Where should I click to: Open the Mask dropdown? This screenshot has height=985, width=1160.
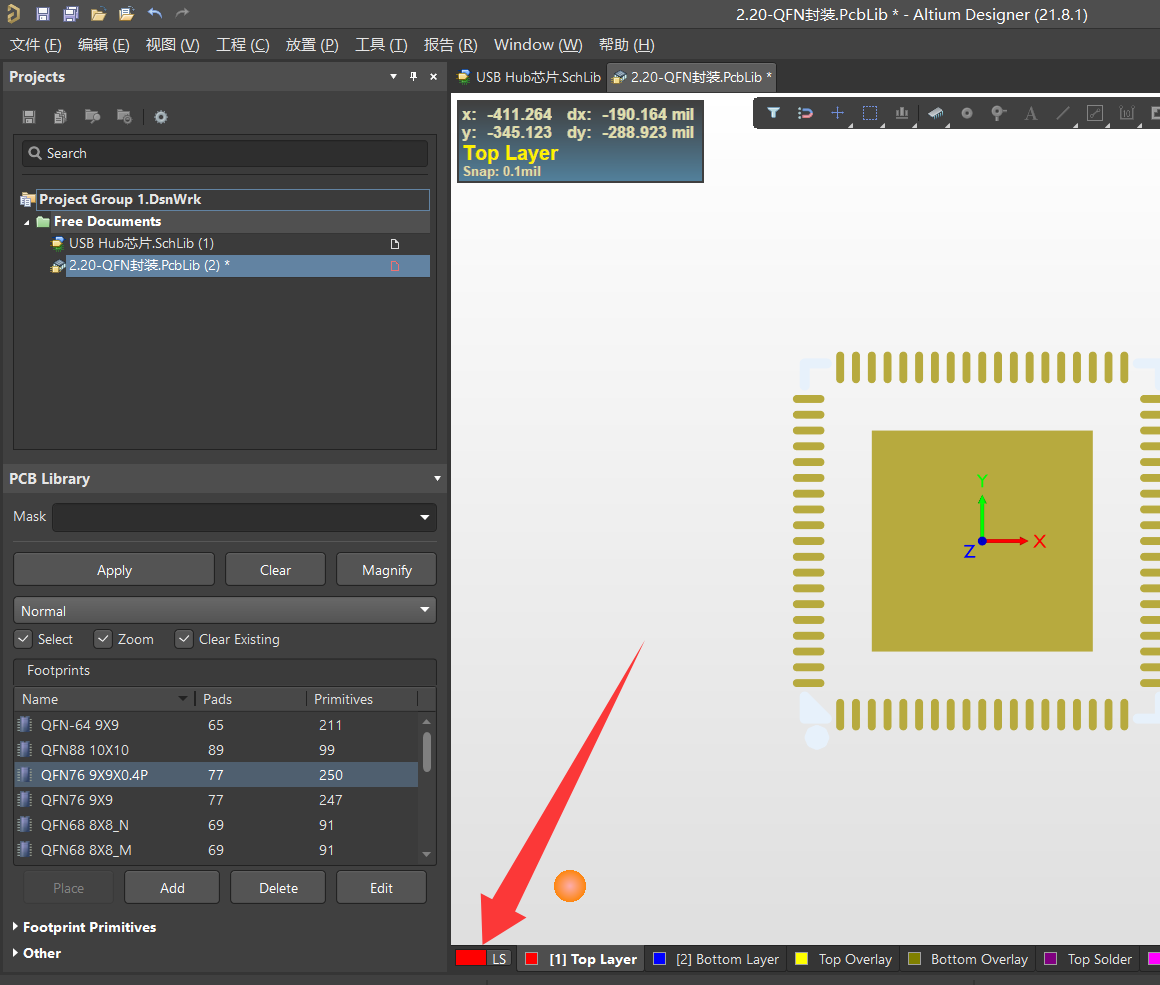[425, 517]
